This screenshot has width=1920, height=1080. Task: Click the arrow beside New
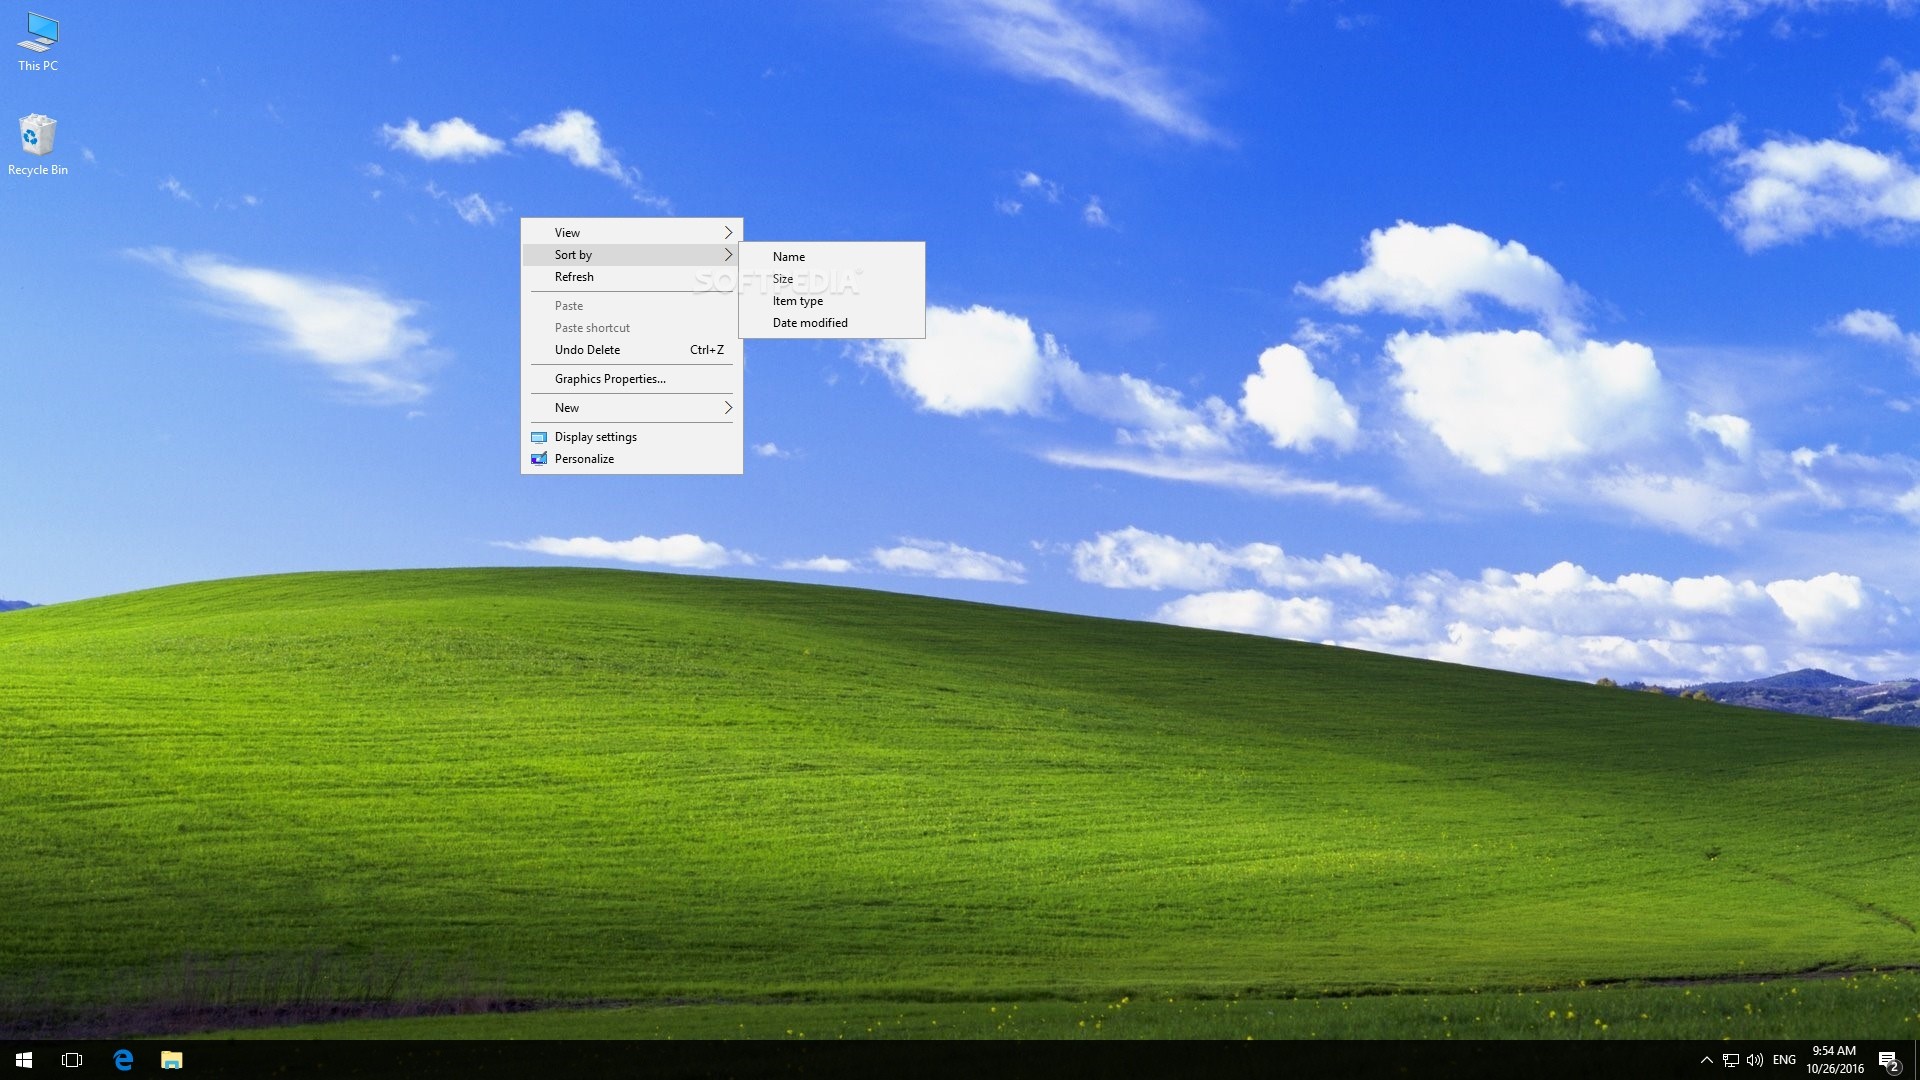(728, 408)
